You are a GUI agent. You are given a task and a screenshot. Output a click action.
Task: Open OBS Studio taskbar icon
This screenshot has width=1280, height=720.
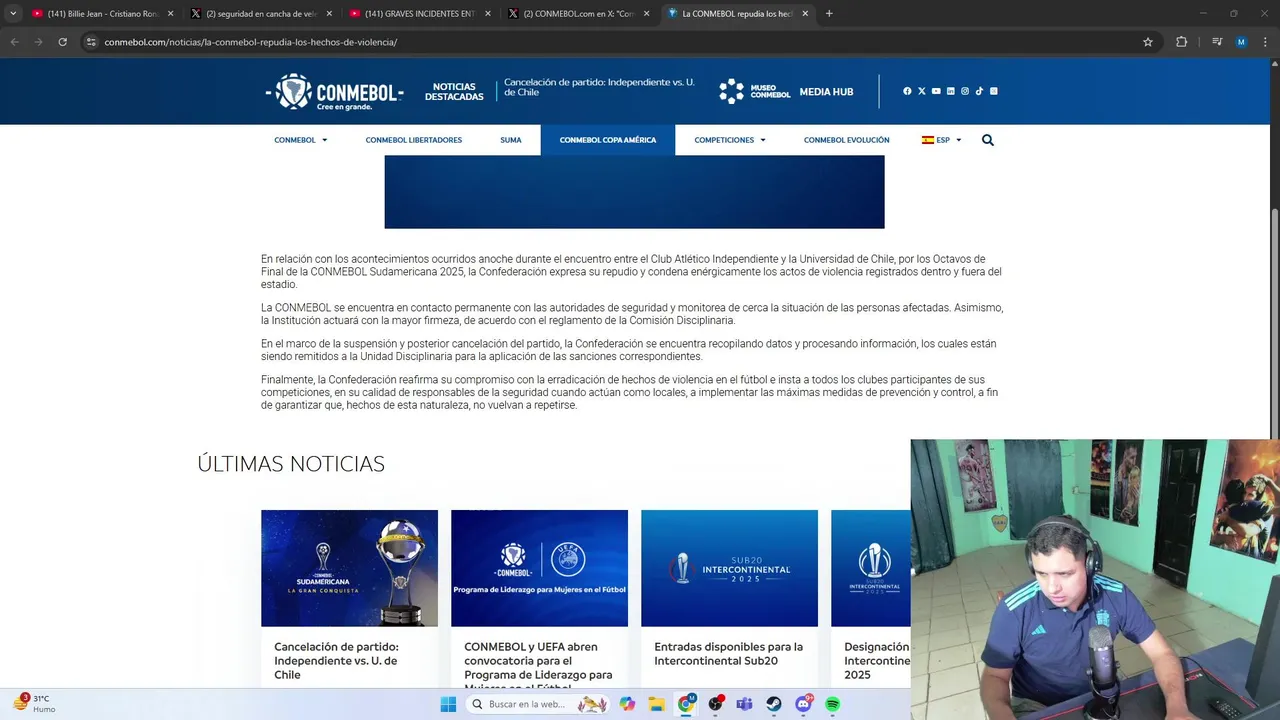pos(715,704)
